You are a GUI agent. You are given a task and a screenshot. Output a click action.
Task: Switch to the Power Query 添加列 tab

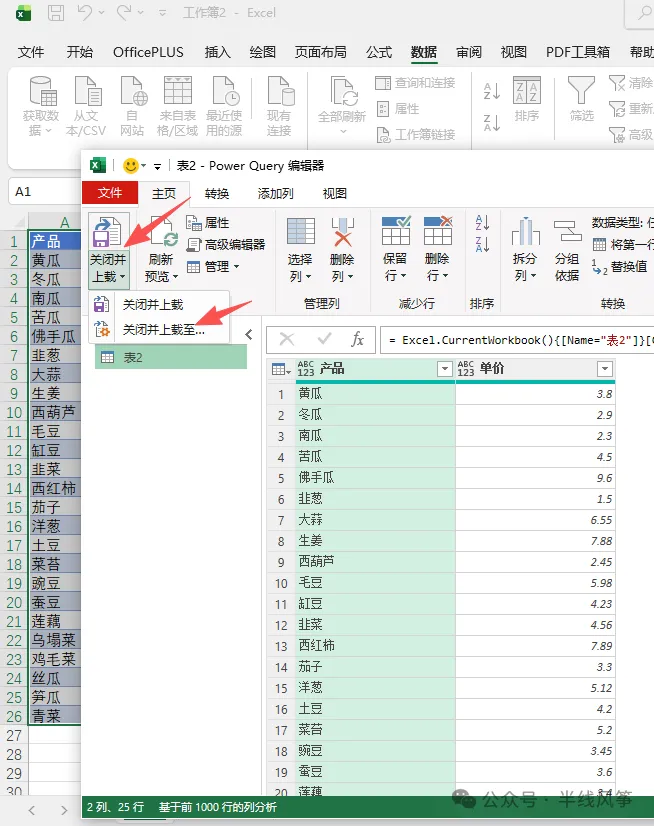coord(275,193)
